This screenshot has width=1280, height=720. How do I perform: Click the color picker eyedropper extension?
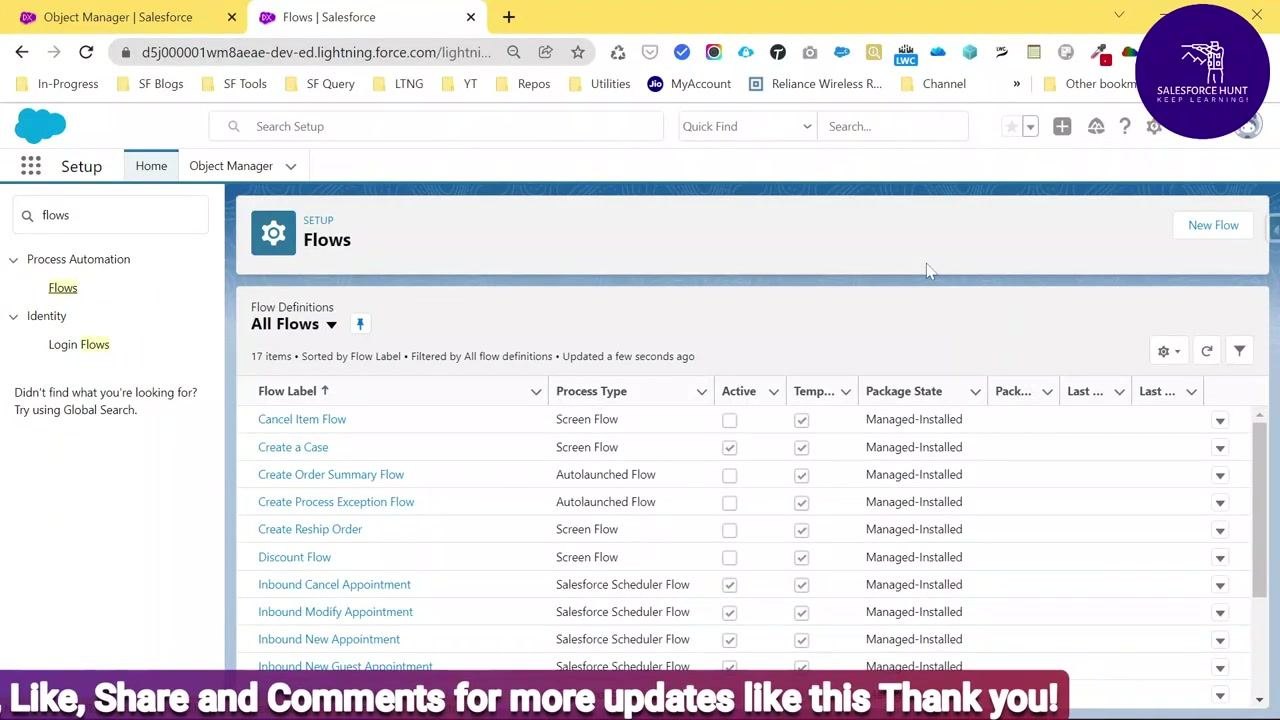1098,52
